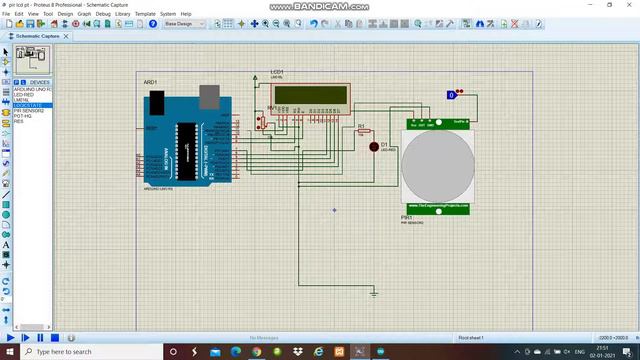Save the project with the floppy disk icon

(30, 24)
